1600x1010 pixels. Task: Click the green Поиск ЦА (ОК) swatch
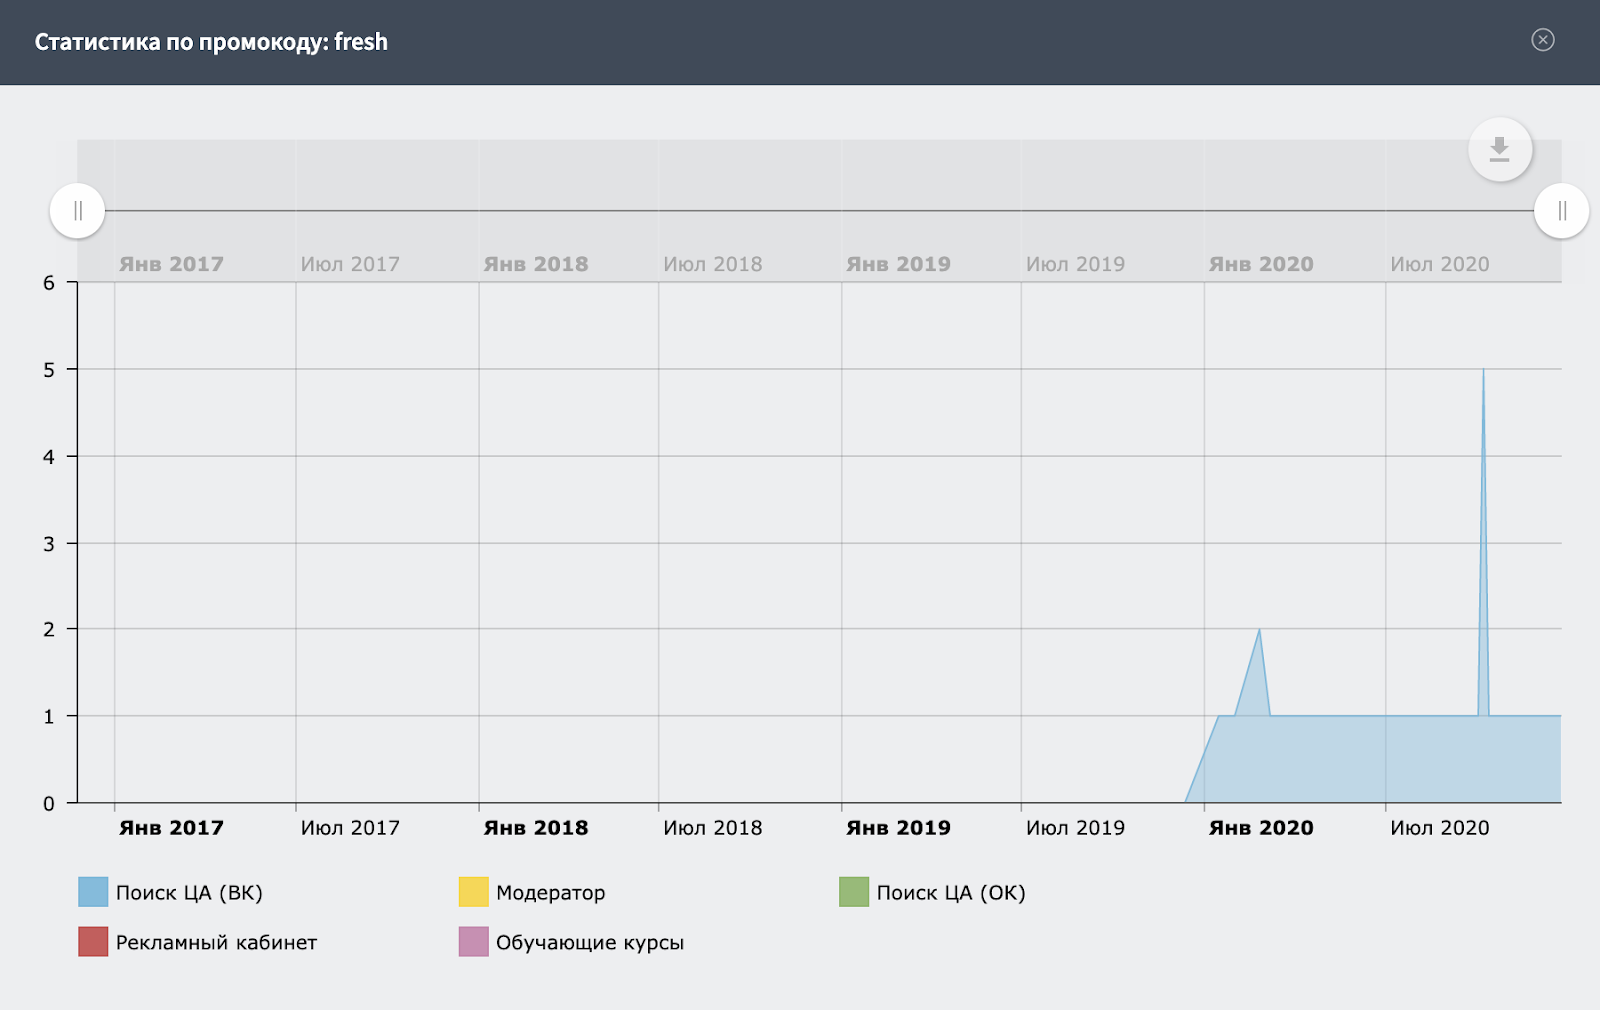click(854, 892)
